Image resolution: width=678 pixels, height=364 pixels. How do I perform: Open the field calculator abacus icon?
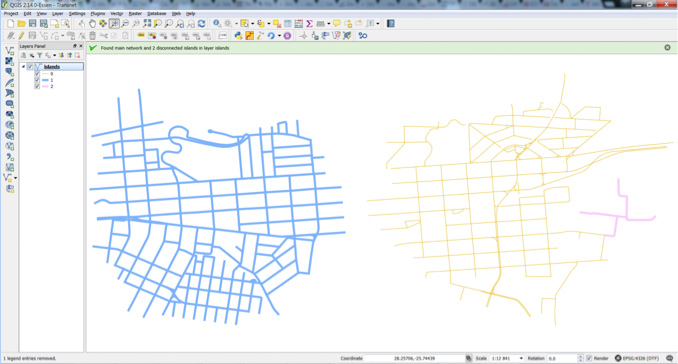(299, 23)
